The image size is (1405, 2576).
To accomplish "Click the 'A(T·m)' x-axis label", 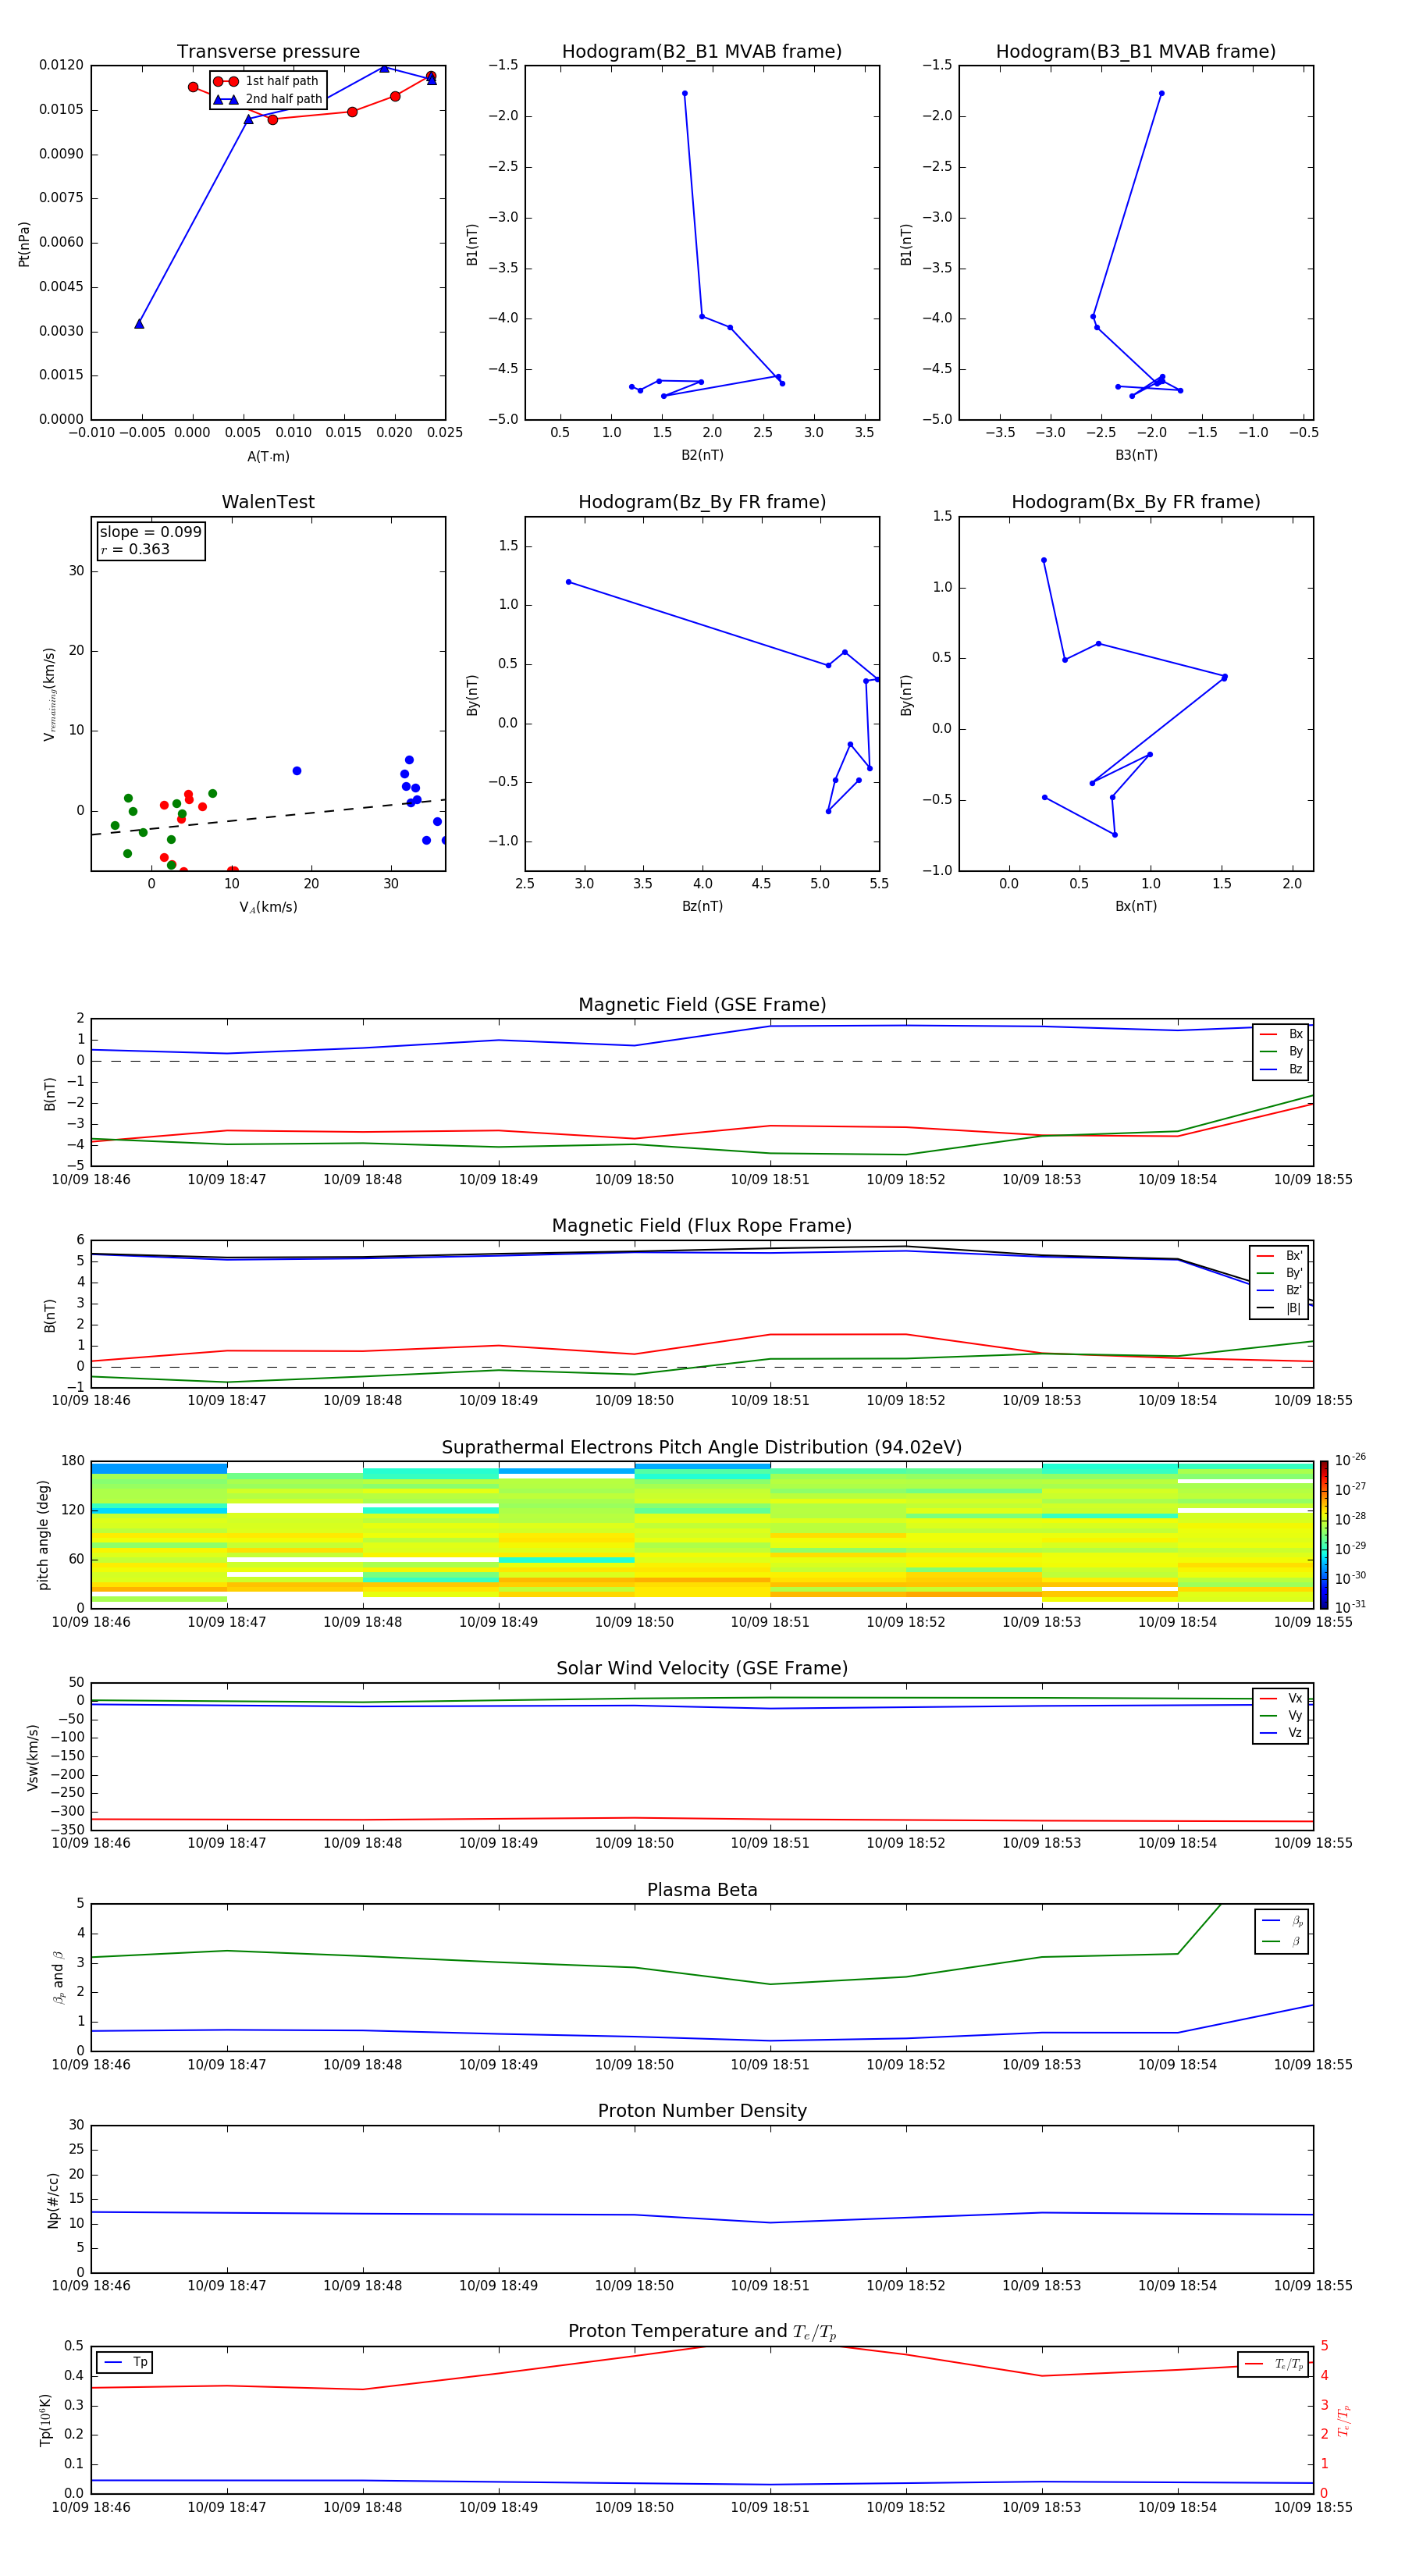I will (x=268, y=456).
